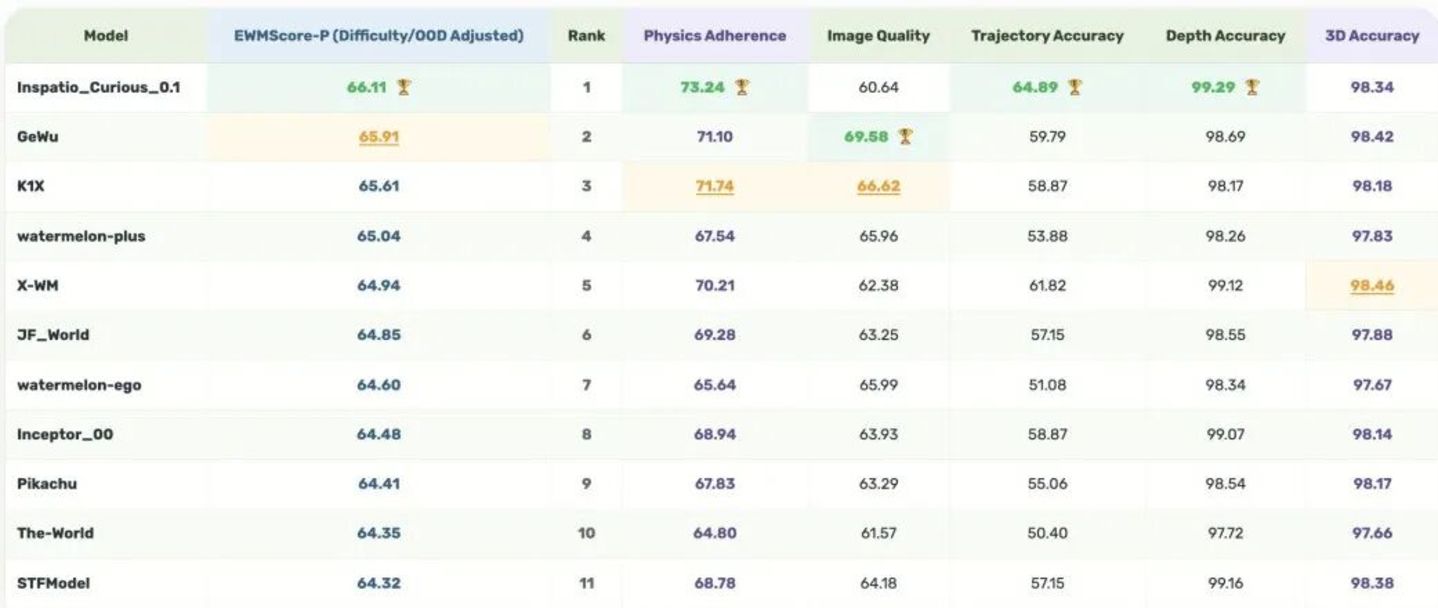Click the 97.66 3D accuracy for The-World
This screenshot has height=608, width=1438.
(x=1372, y=534)
